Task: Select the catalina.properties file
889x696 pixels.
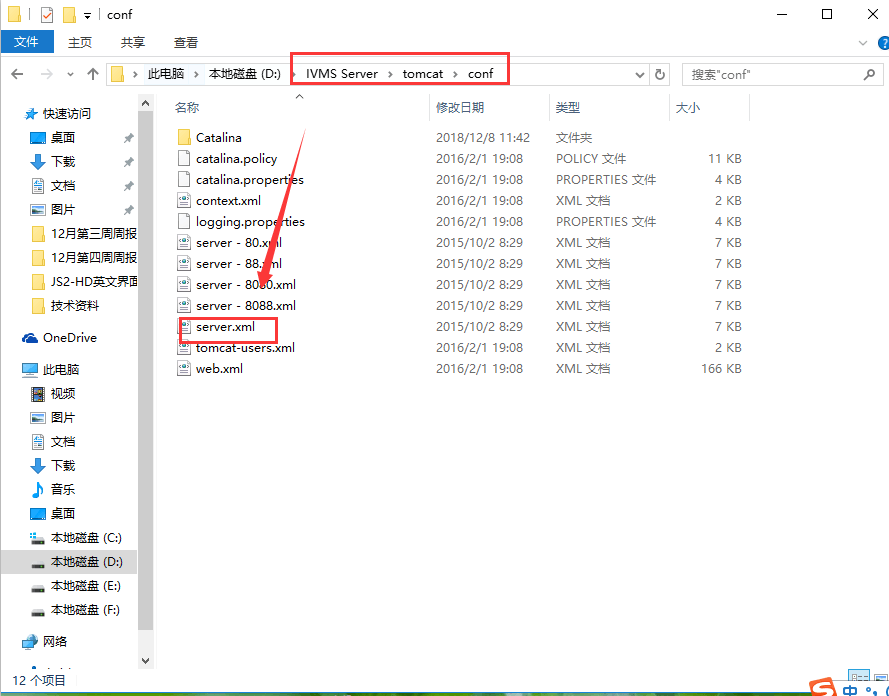Action: point(249,180)
